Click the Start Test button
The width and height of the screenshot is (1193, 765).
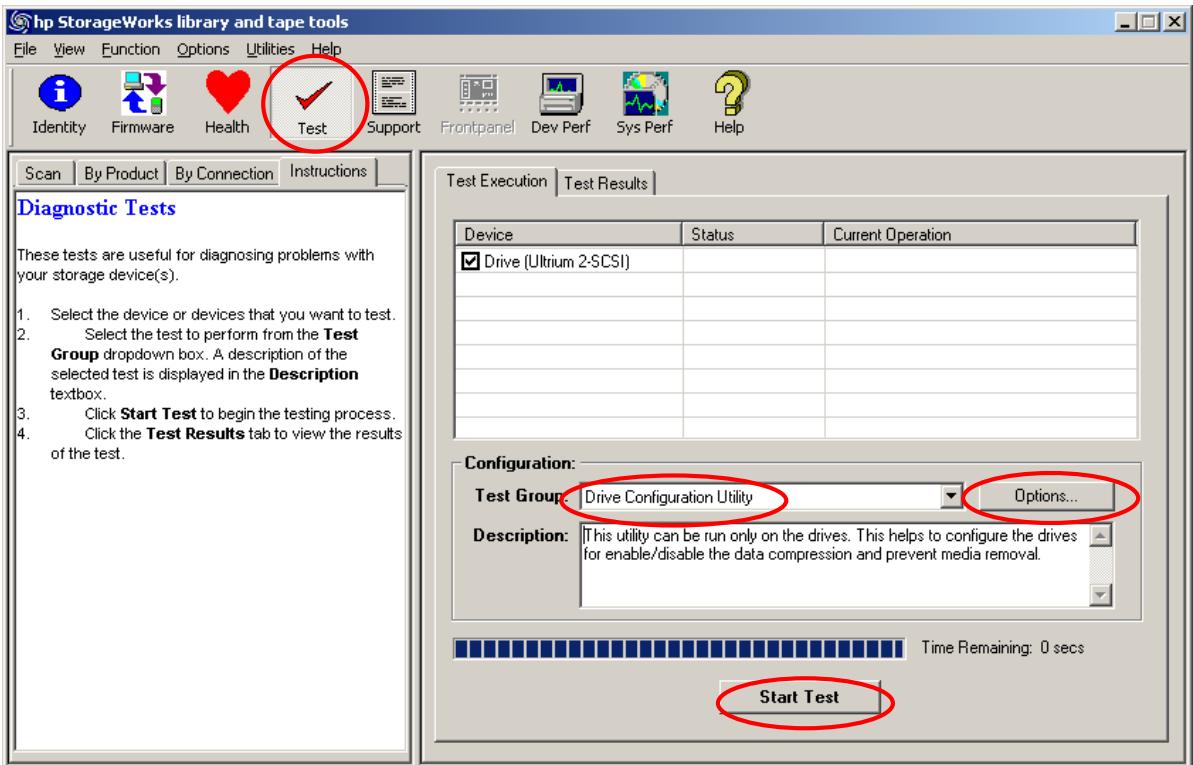pos(800,697)
